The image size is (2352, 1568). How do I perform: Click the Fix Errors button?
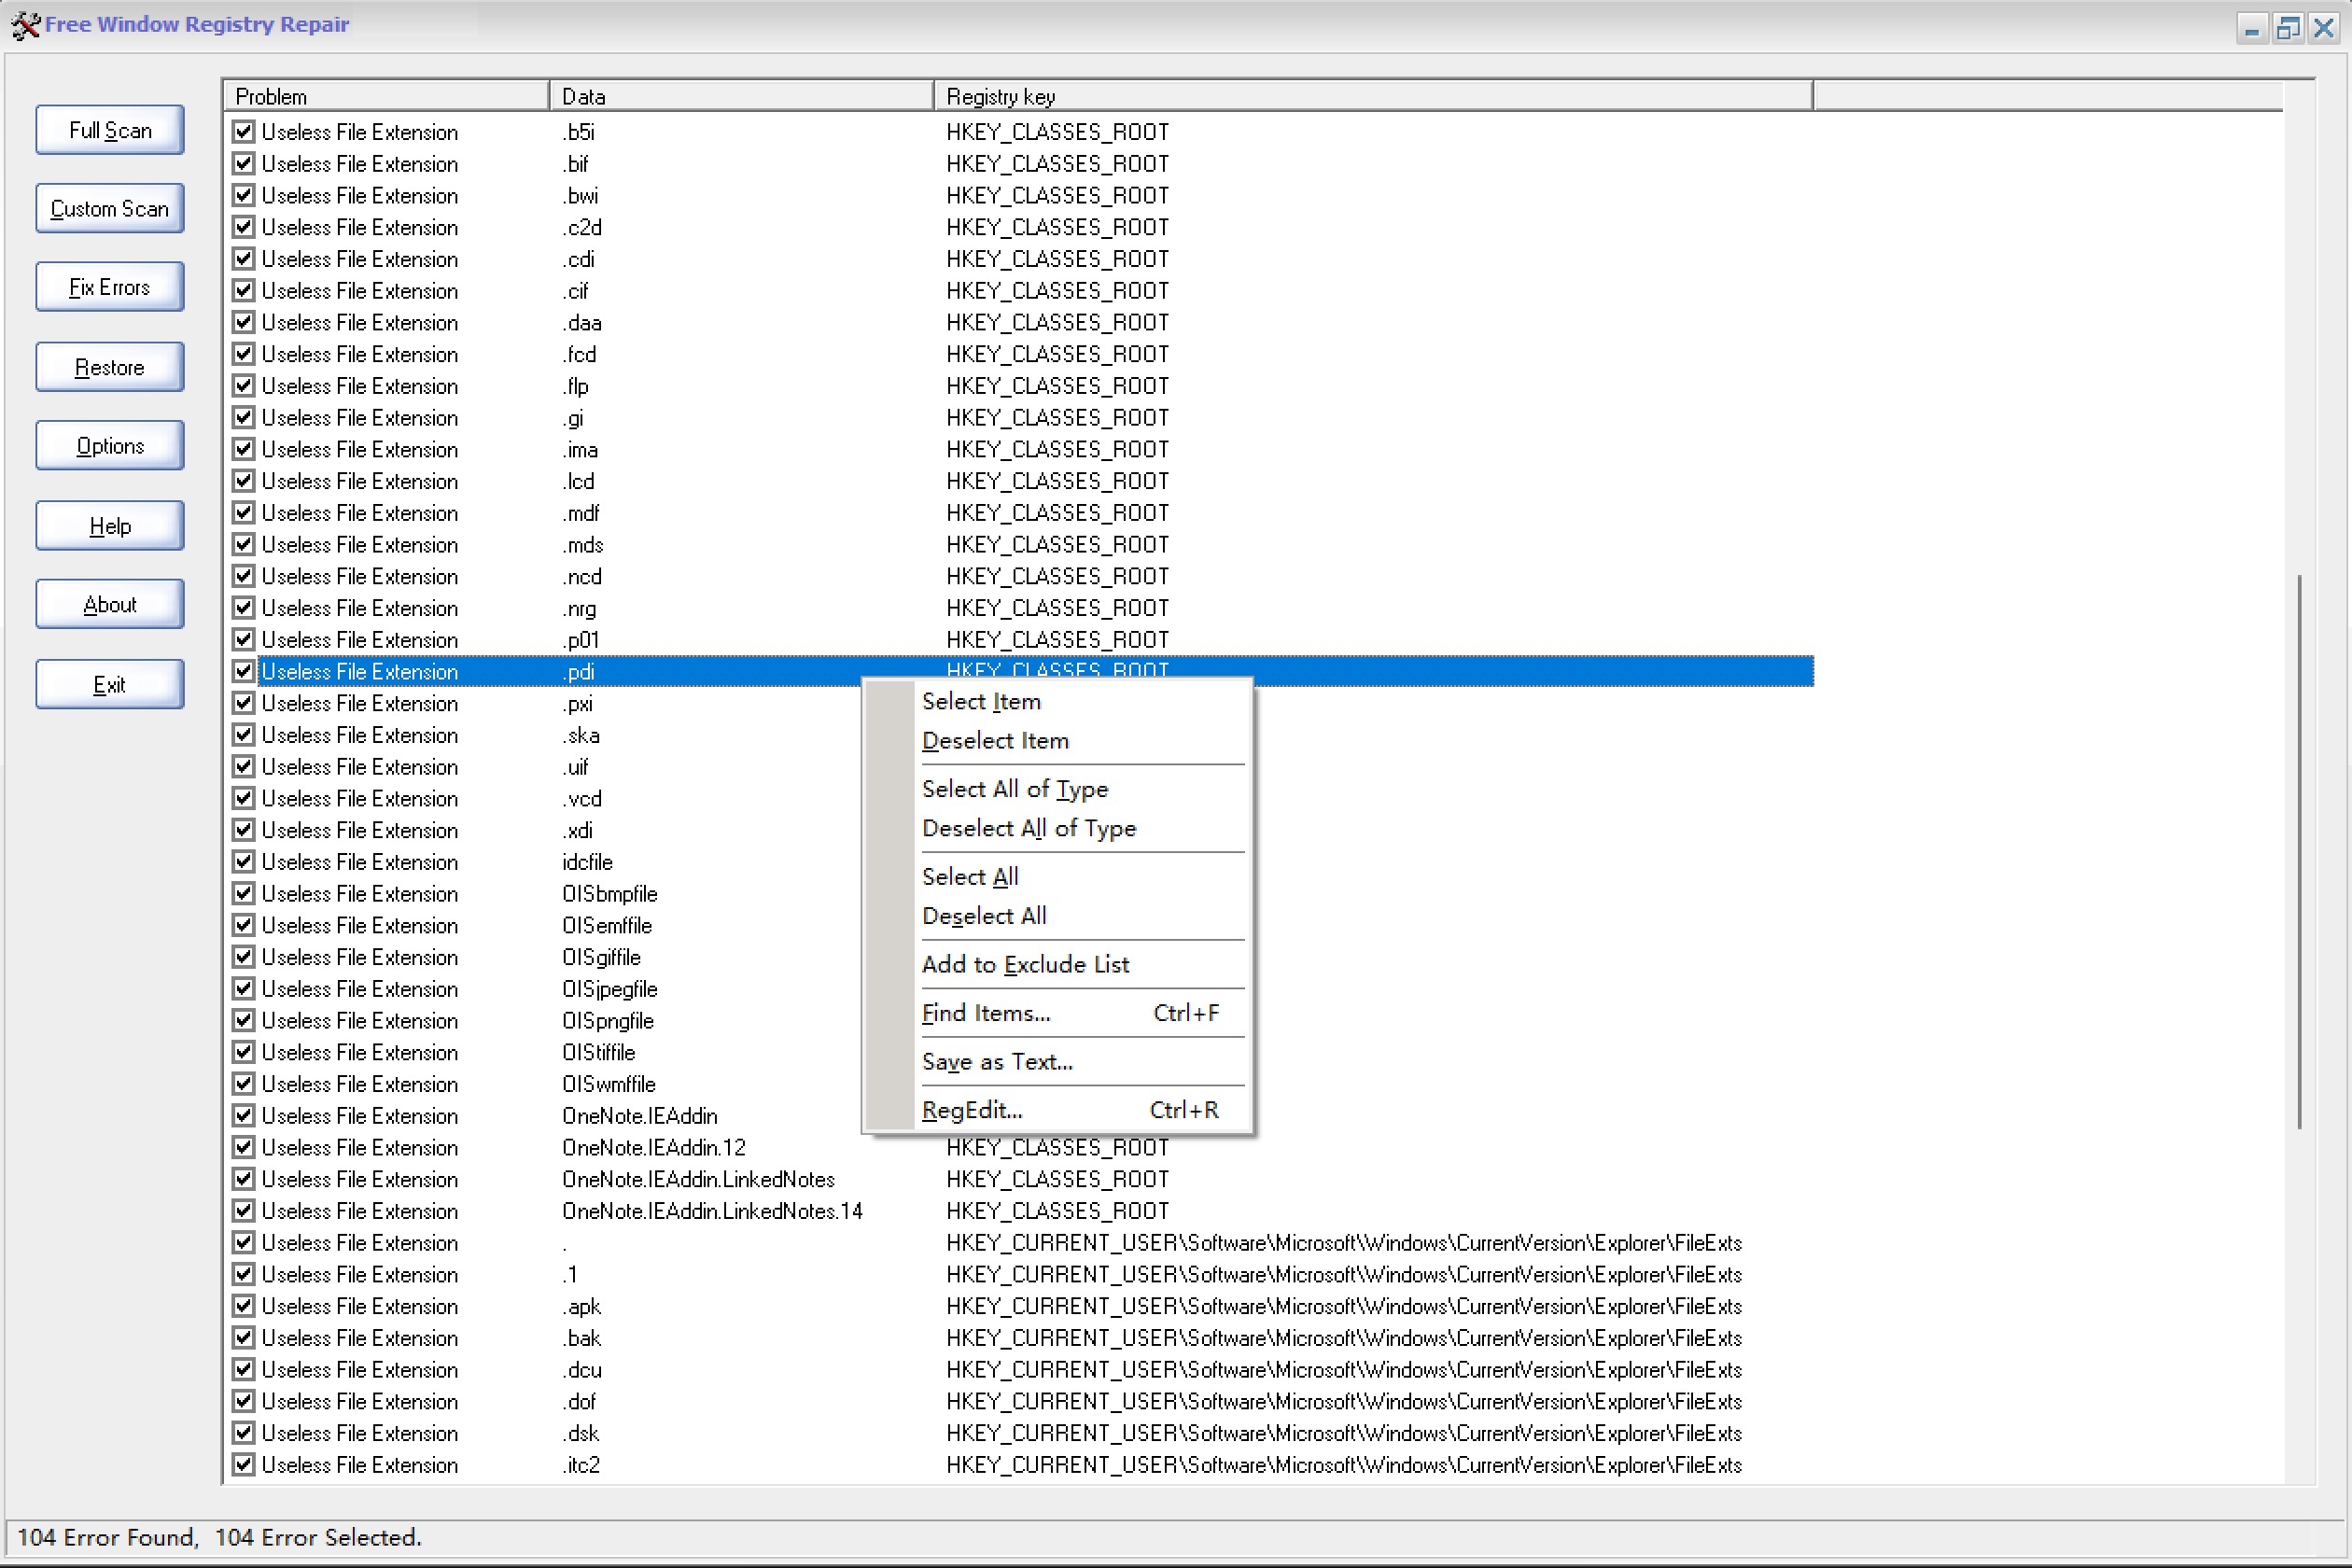point(109,286)
